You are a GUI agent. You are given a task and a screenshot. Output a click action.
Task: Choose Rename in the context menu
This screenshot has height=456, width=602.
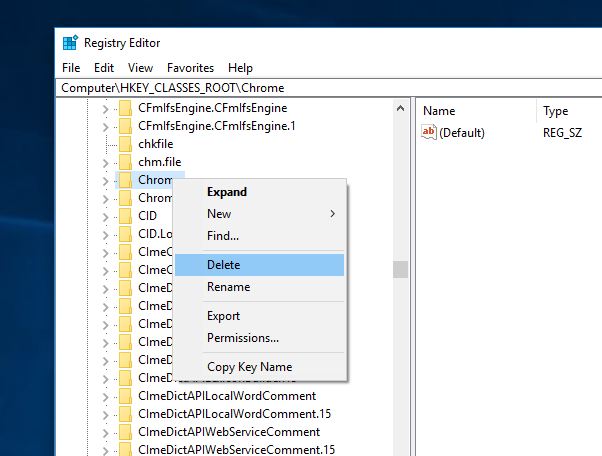pos(259,287)
